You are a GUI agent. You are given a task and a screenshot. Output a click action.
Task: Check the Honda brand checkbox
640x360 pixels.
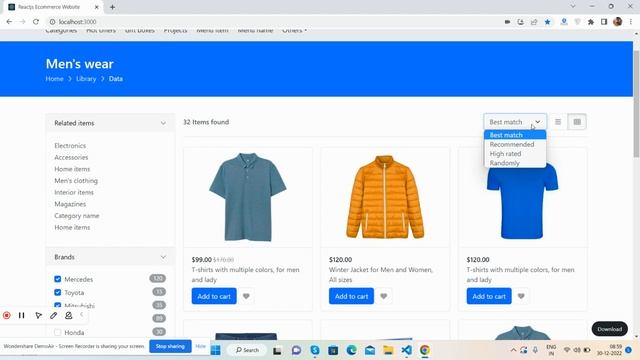58,332
